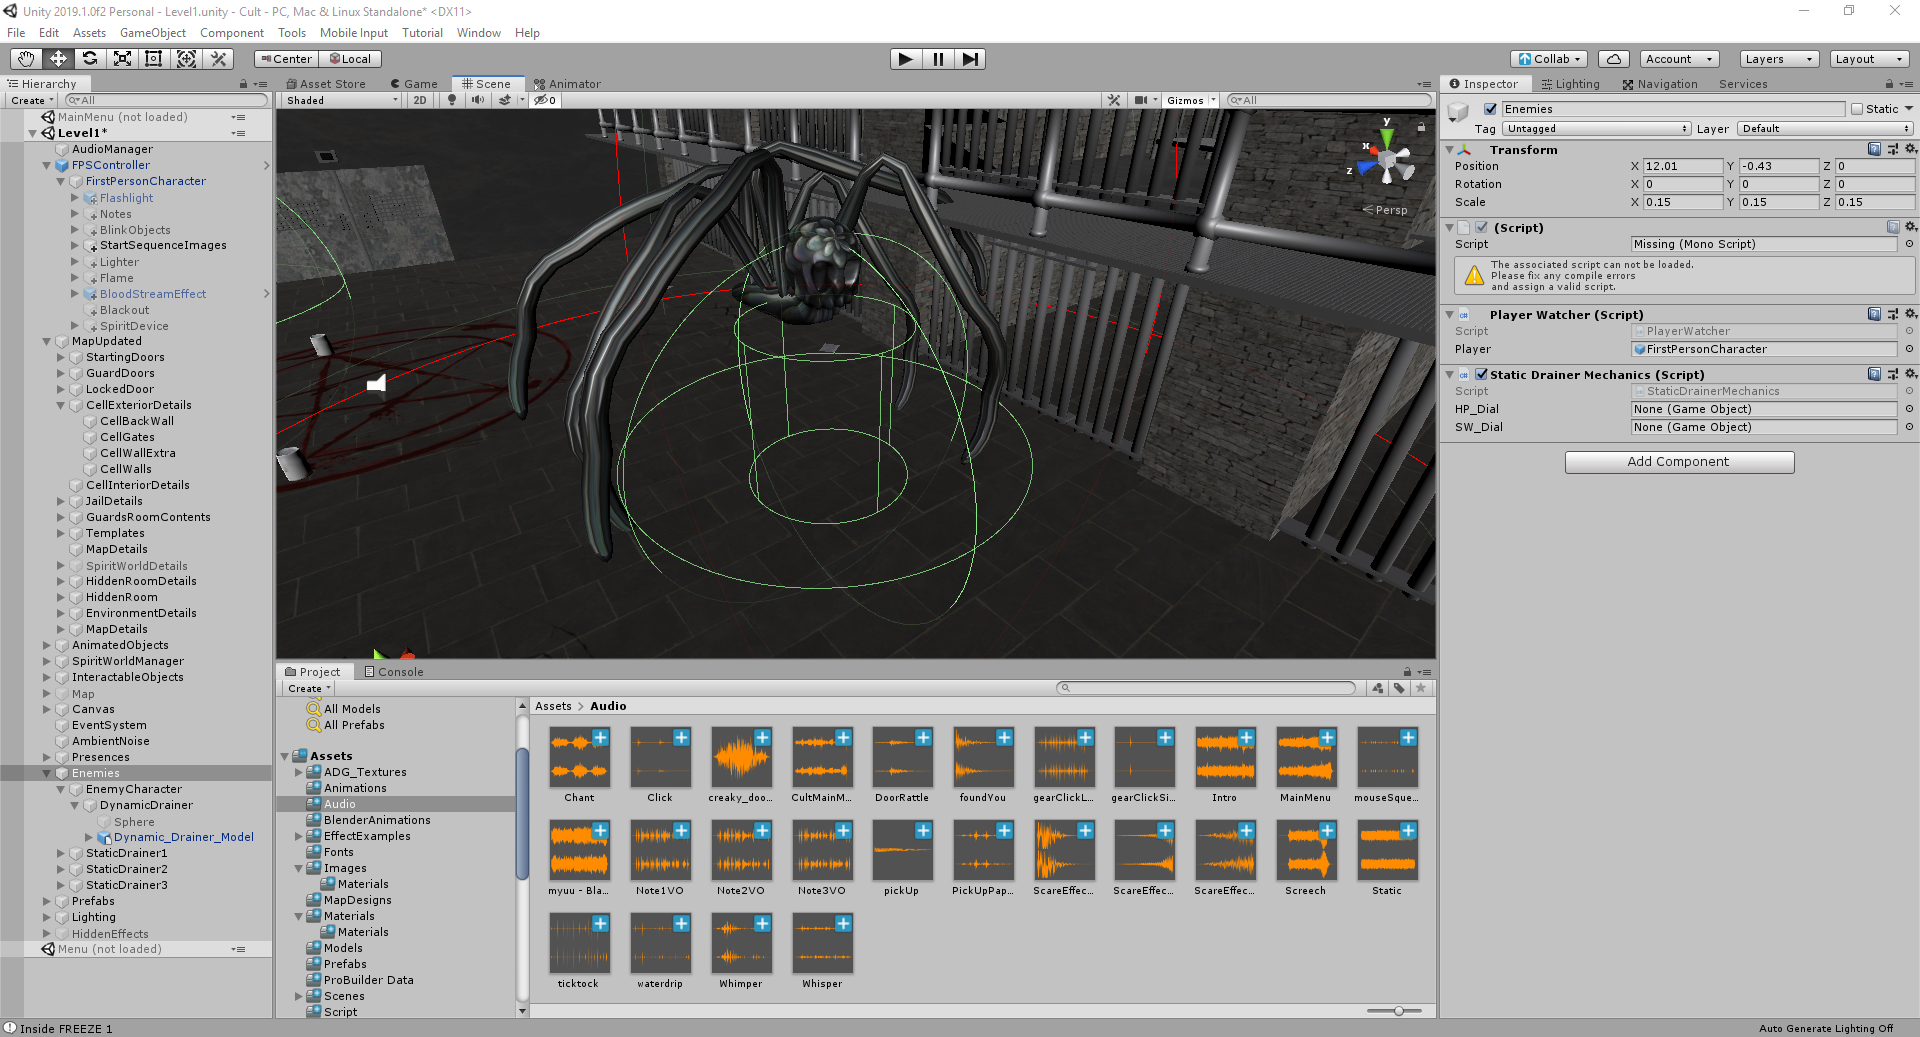Switch to the Animator tab

tap(567, 84)
